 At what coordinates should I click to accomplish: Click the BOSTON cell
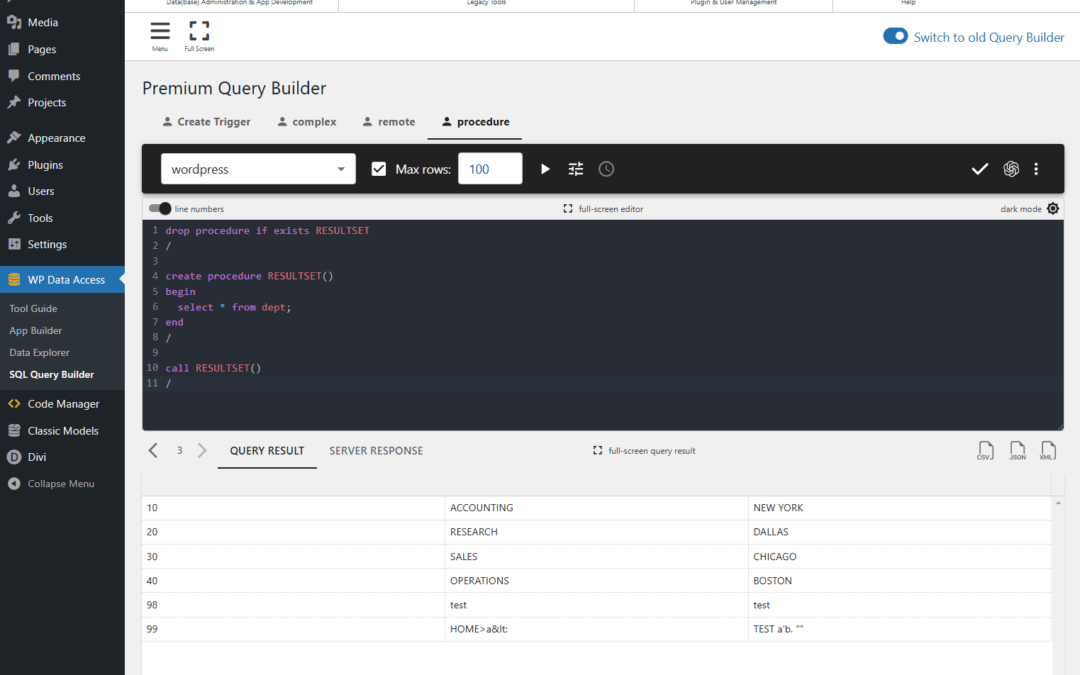(900, 581)
